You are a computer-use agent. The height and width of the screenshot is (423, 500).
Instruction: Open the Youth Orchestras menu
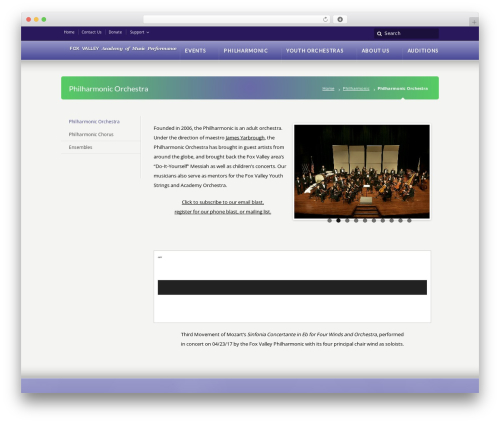pyautogui.click(x=314, y=51)
